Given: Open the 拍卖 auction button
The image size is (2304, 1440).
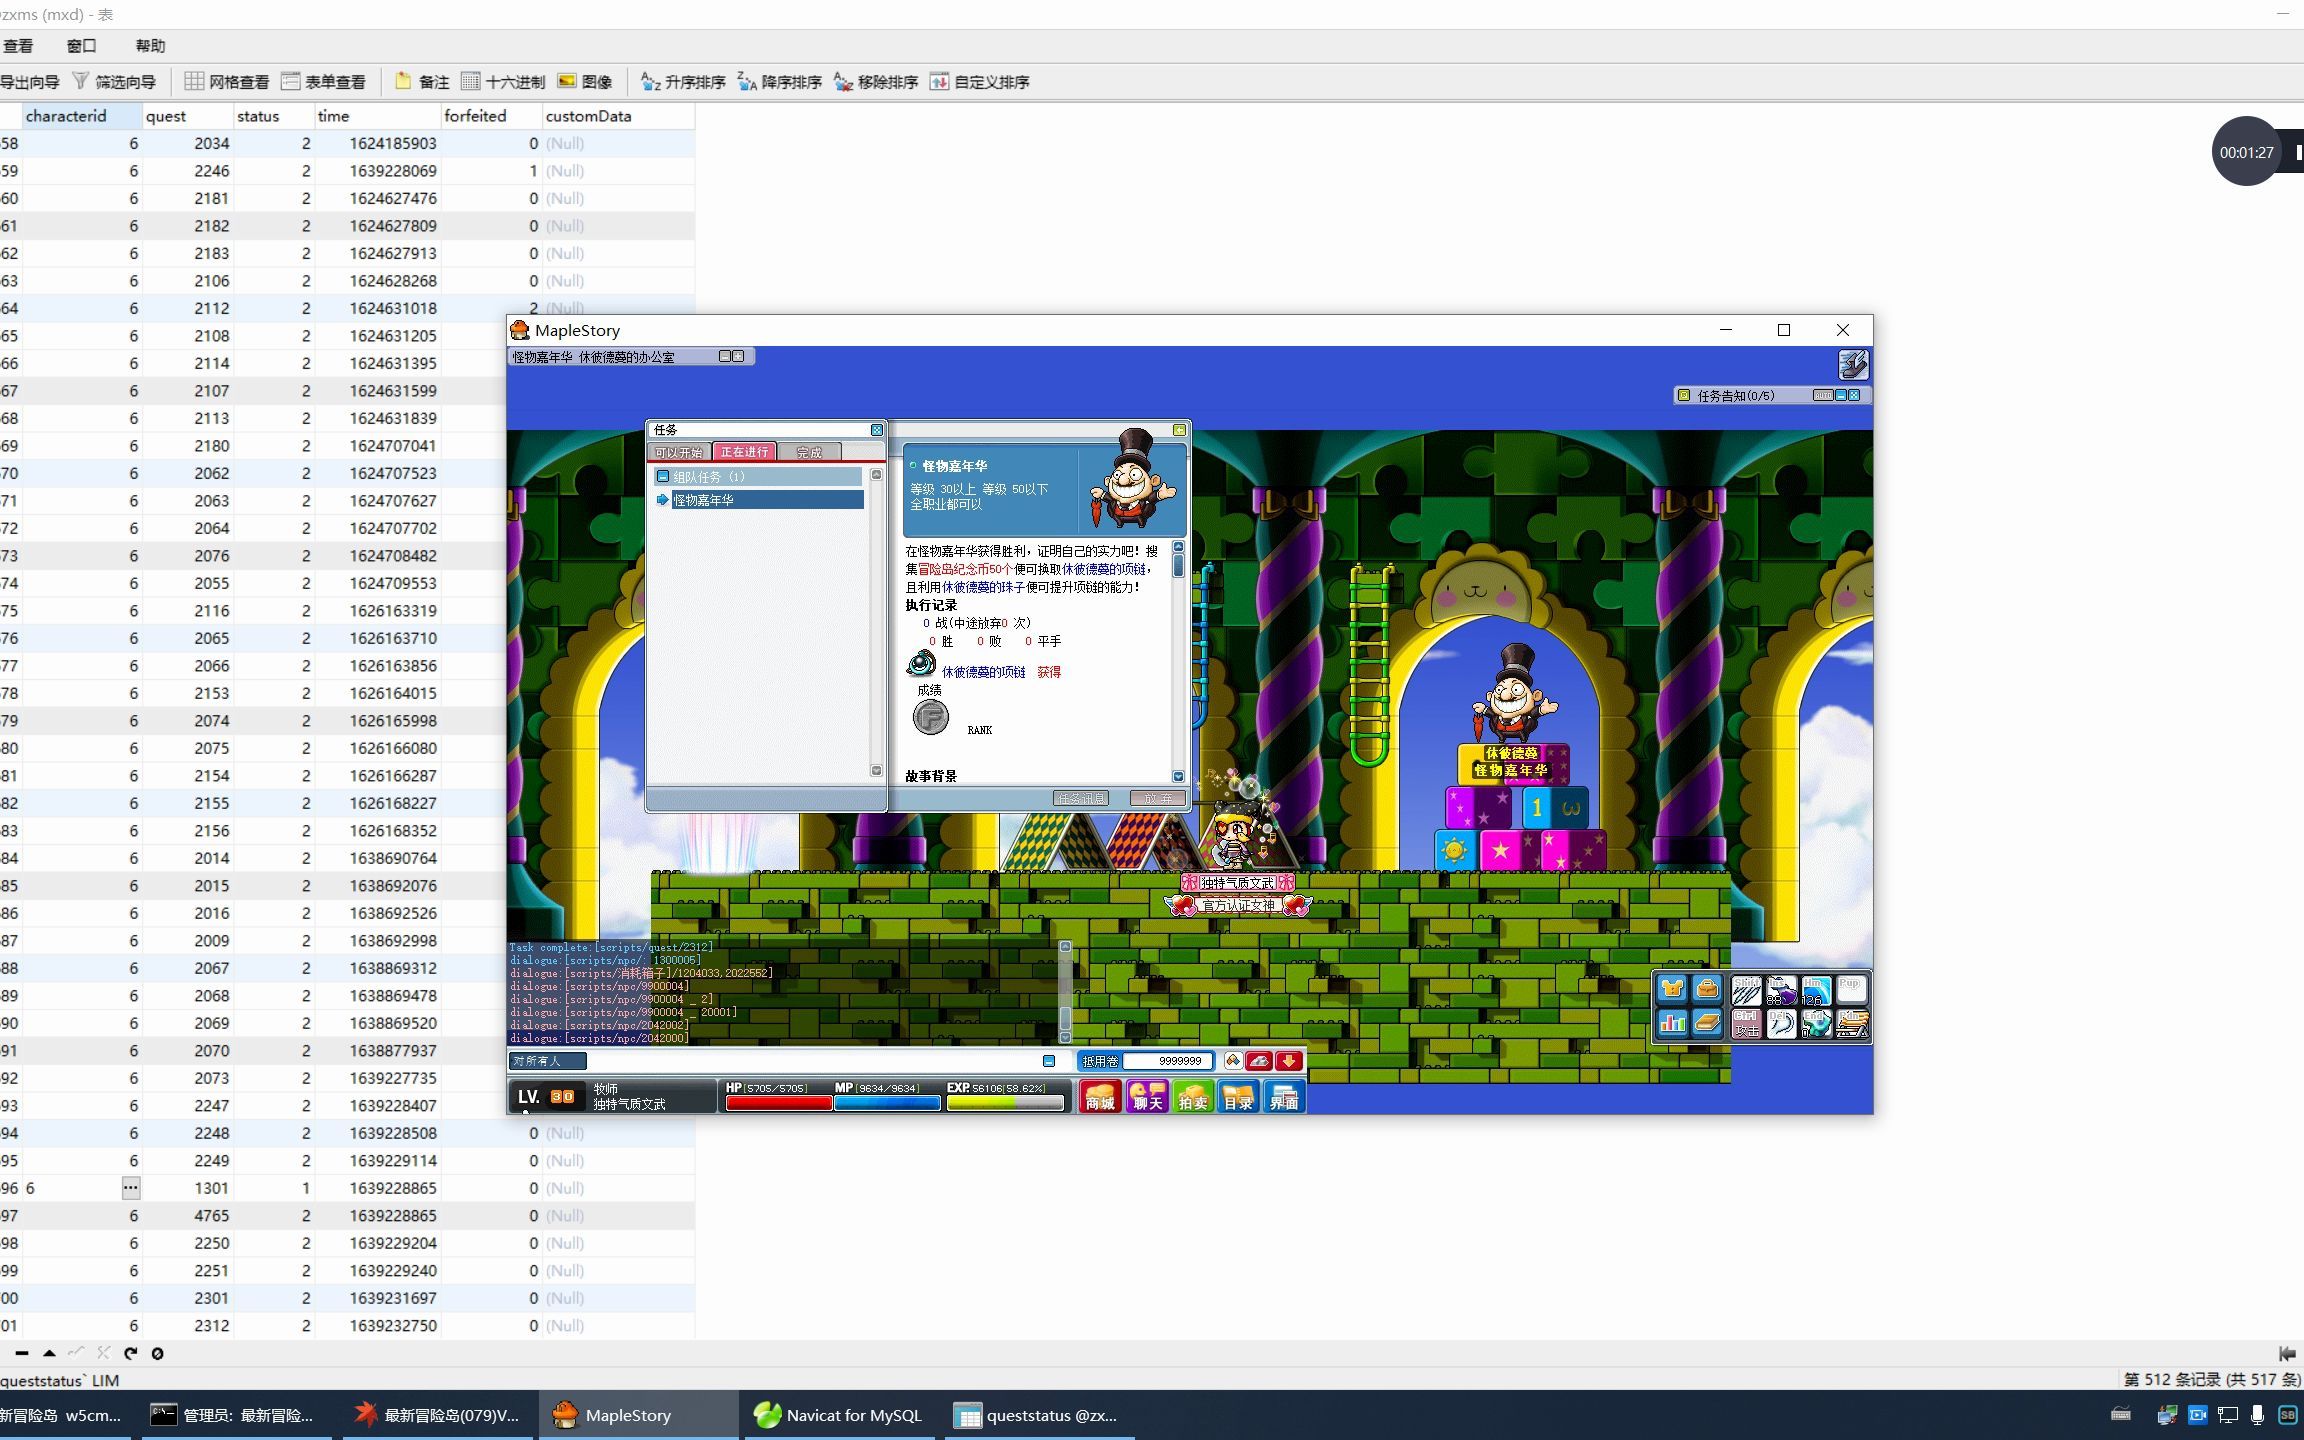Looking at the screenshot, I should point(1193,1097).
